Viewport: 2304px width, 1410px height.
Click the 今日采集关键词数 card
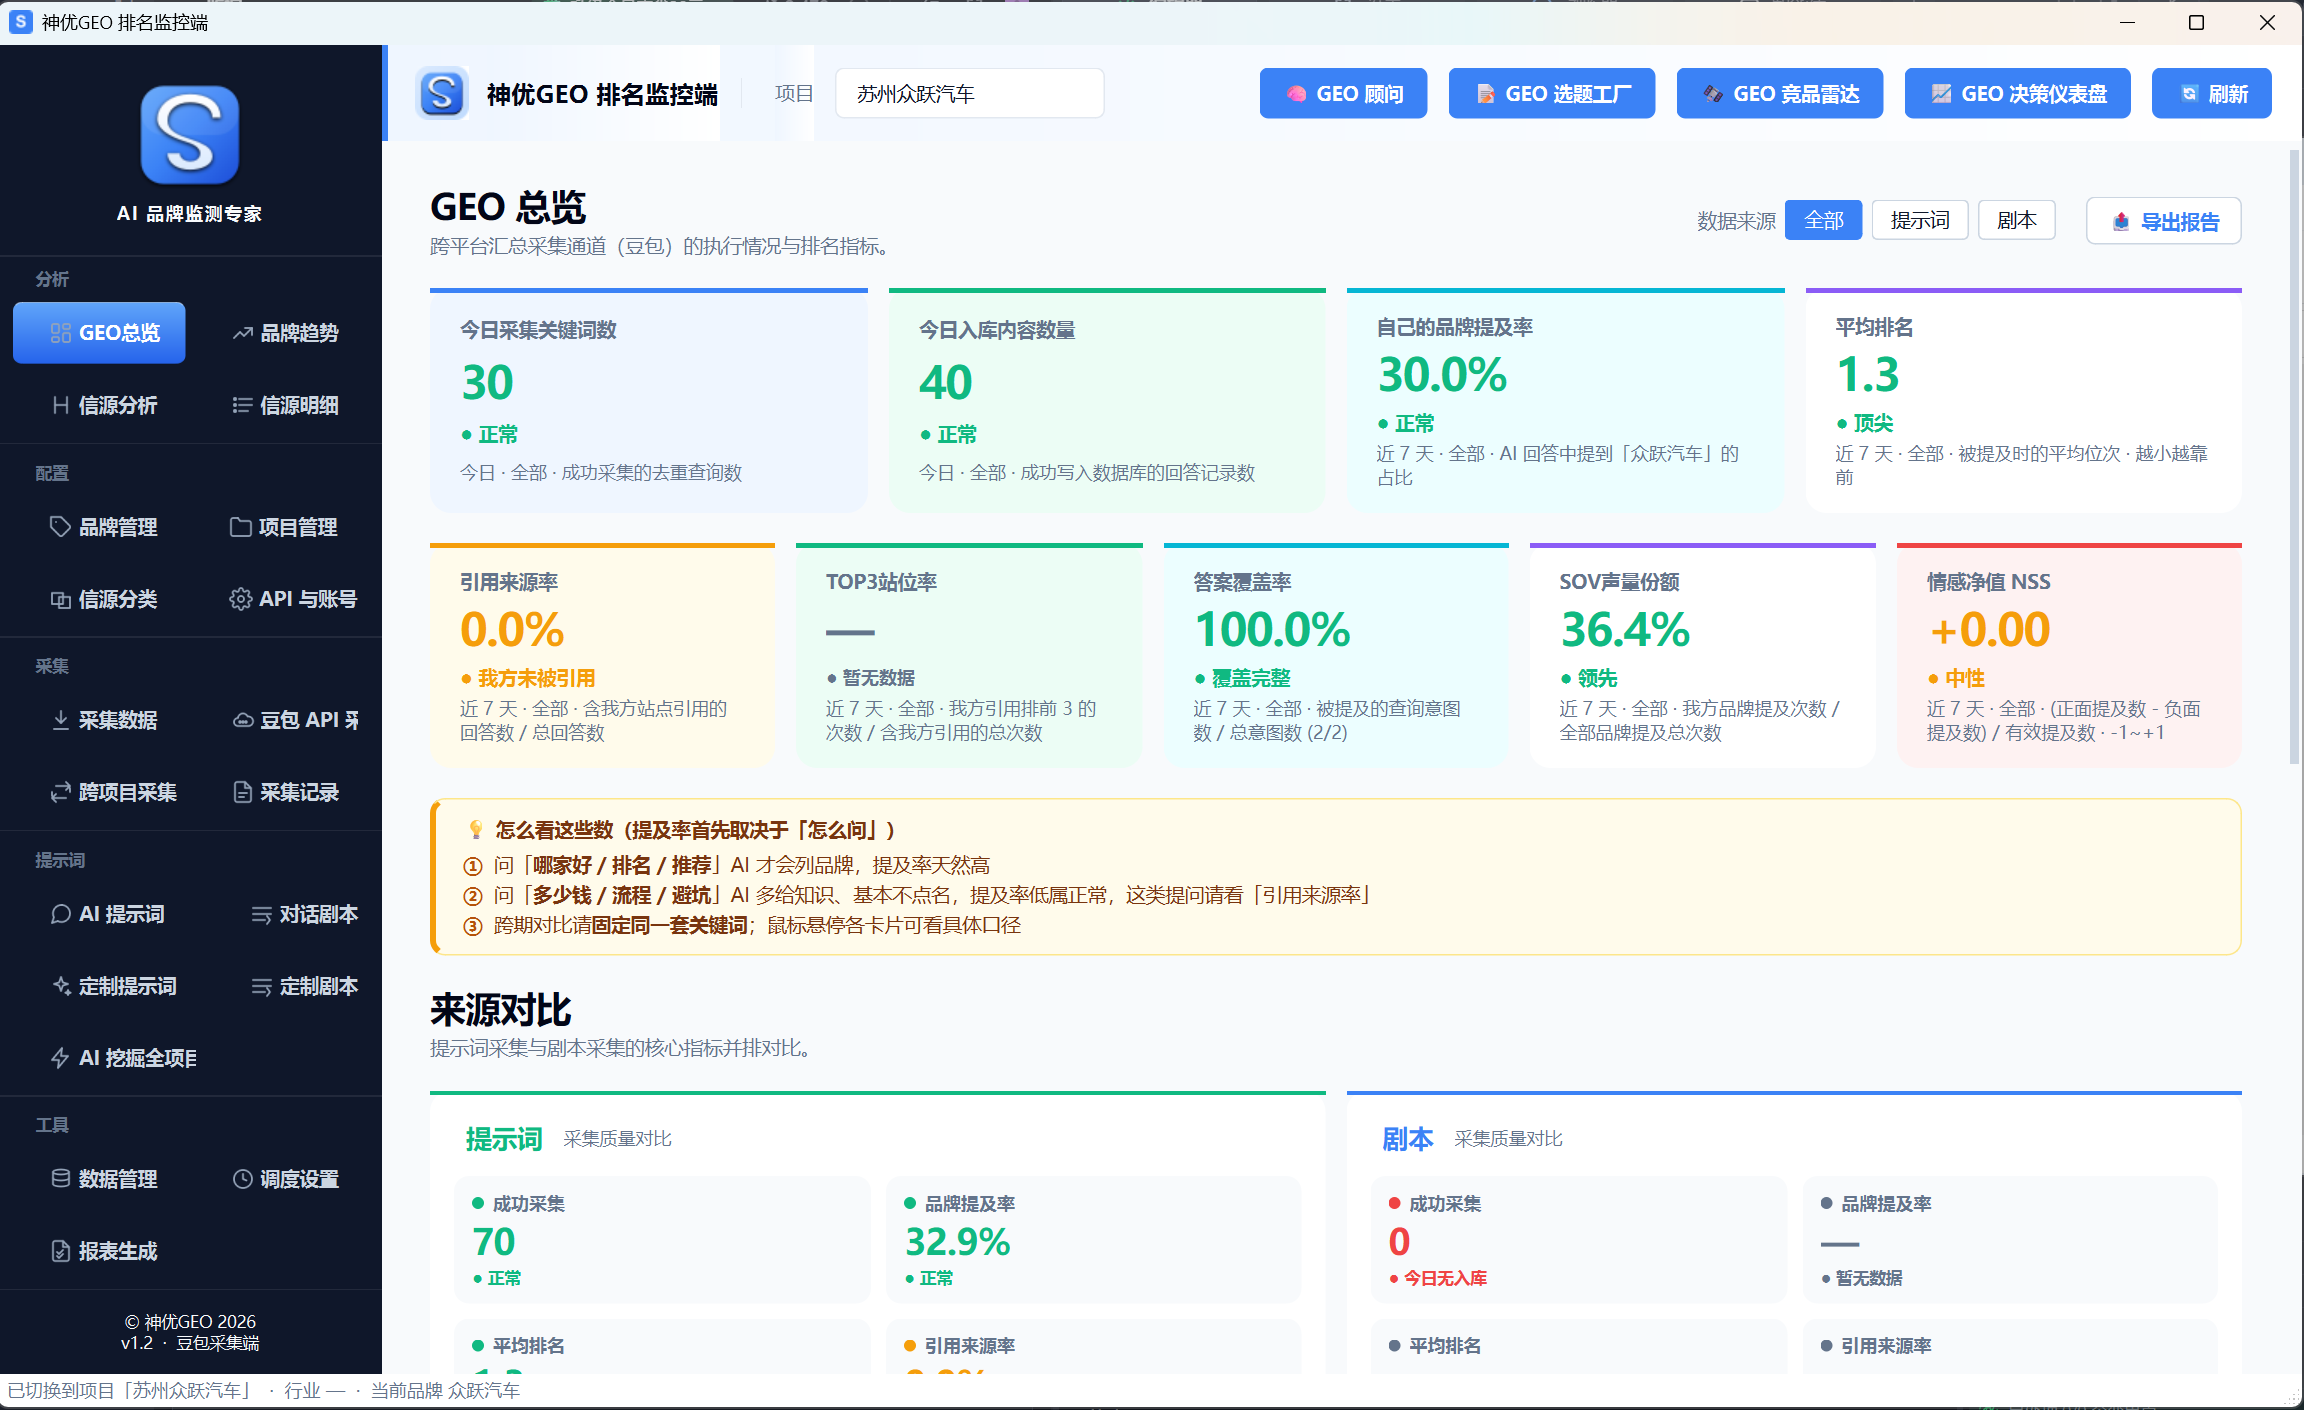coord(649,401)
